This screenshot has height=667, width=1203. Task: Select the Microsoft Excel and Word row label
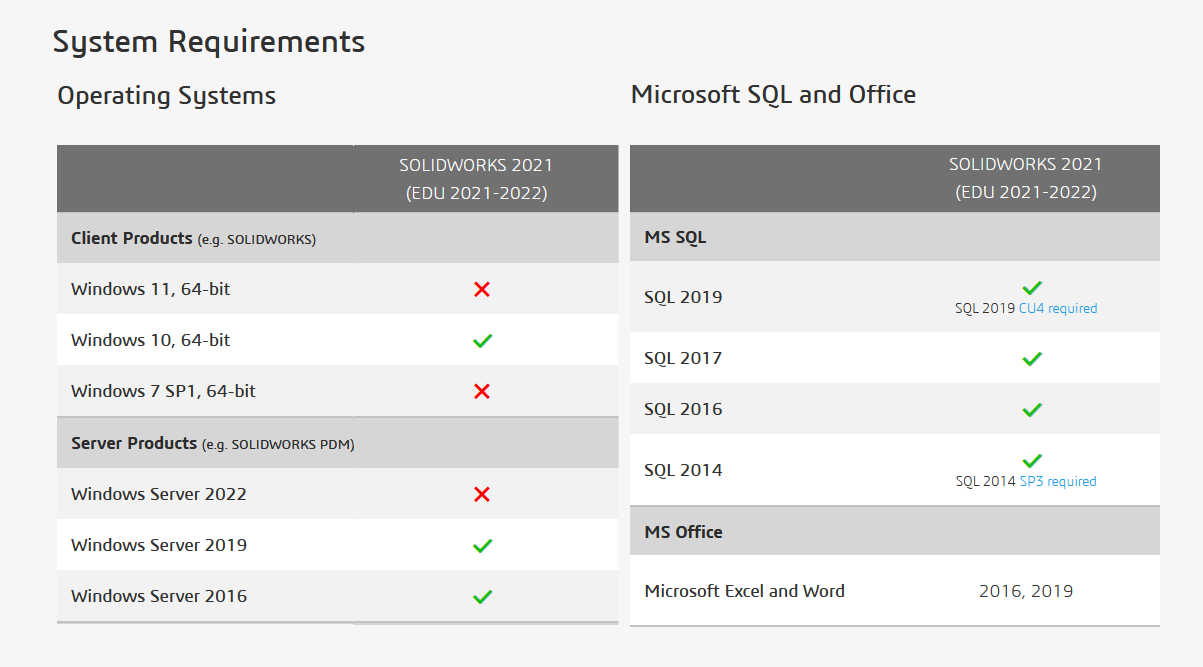coord(745,591)
